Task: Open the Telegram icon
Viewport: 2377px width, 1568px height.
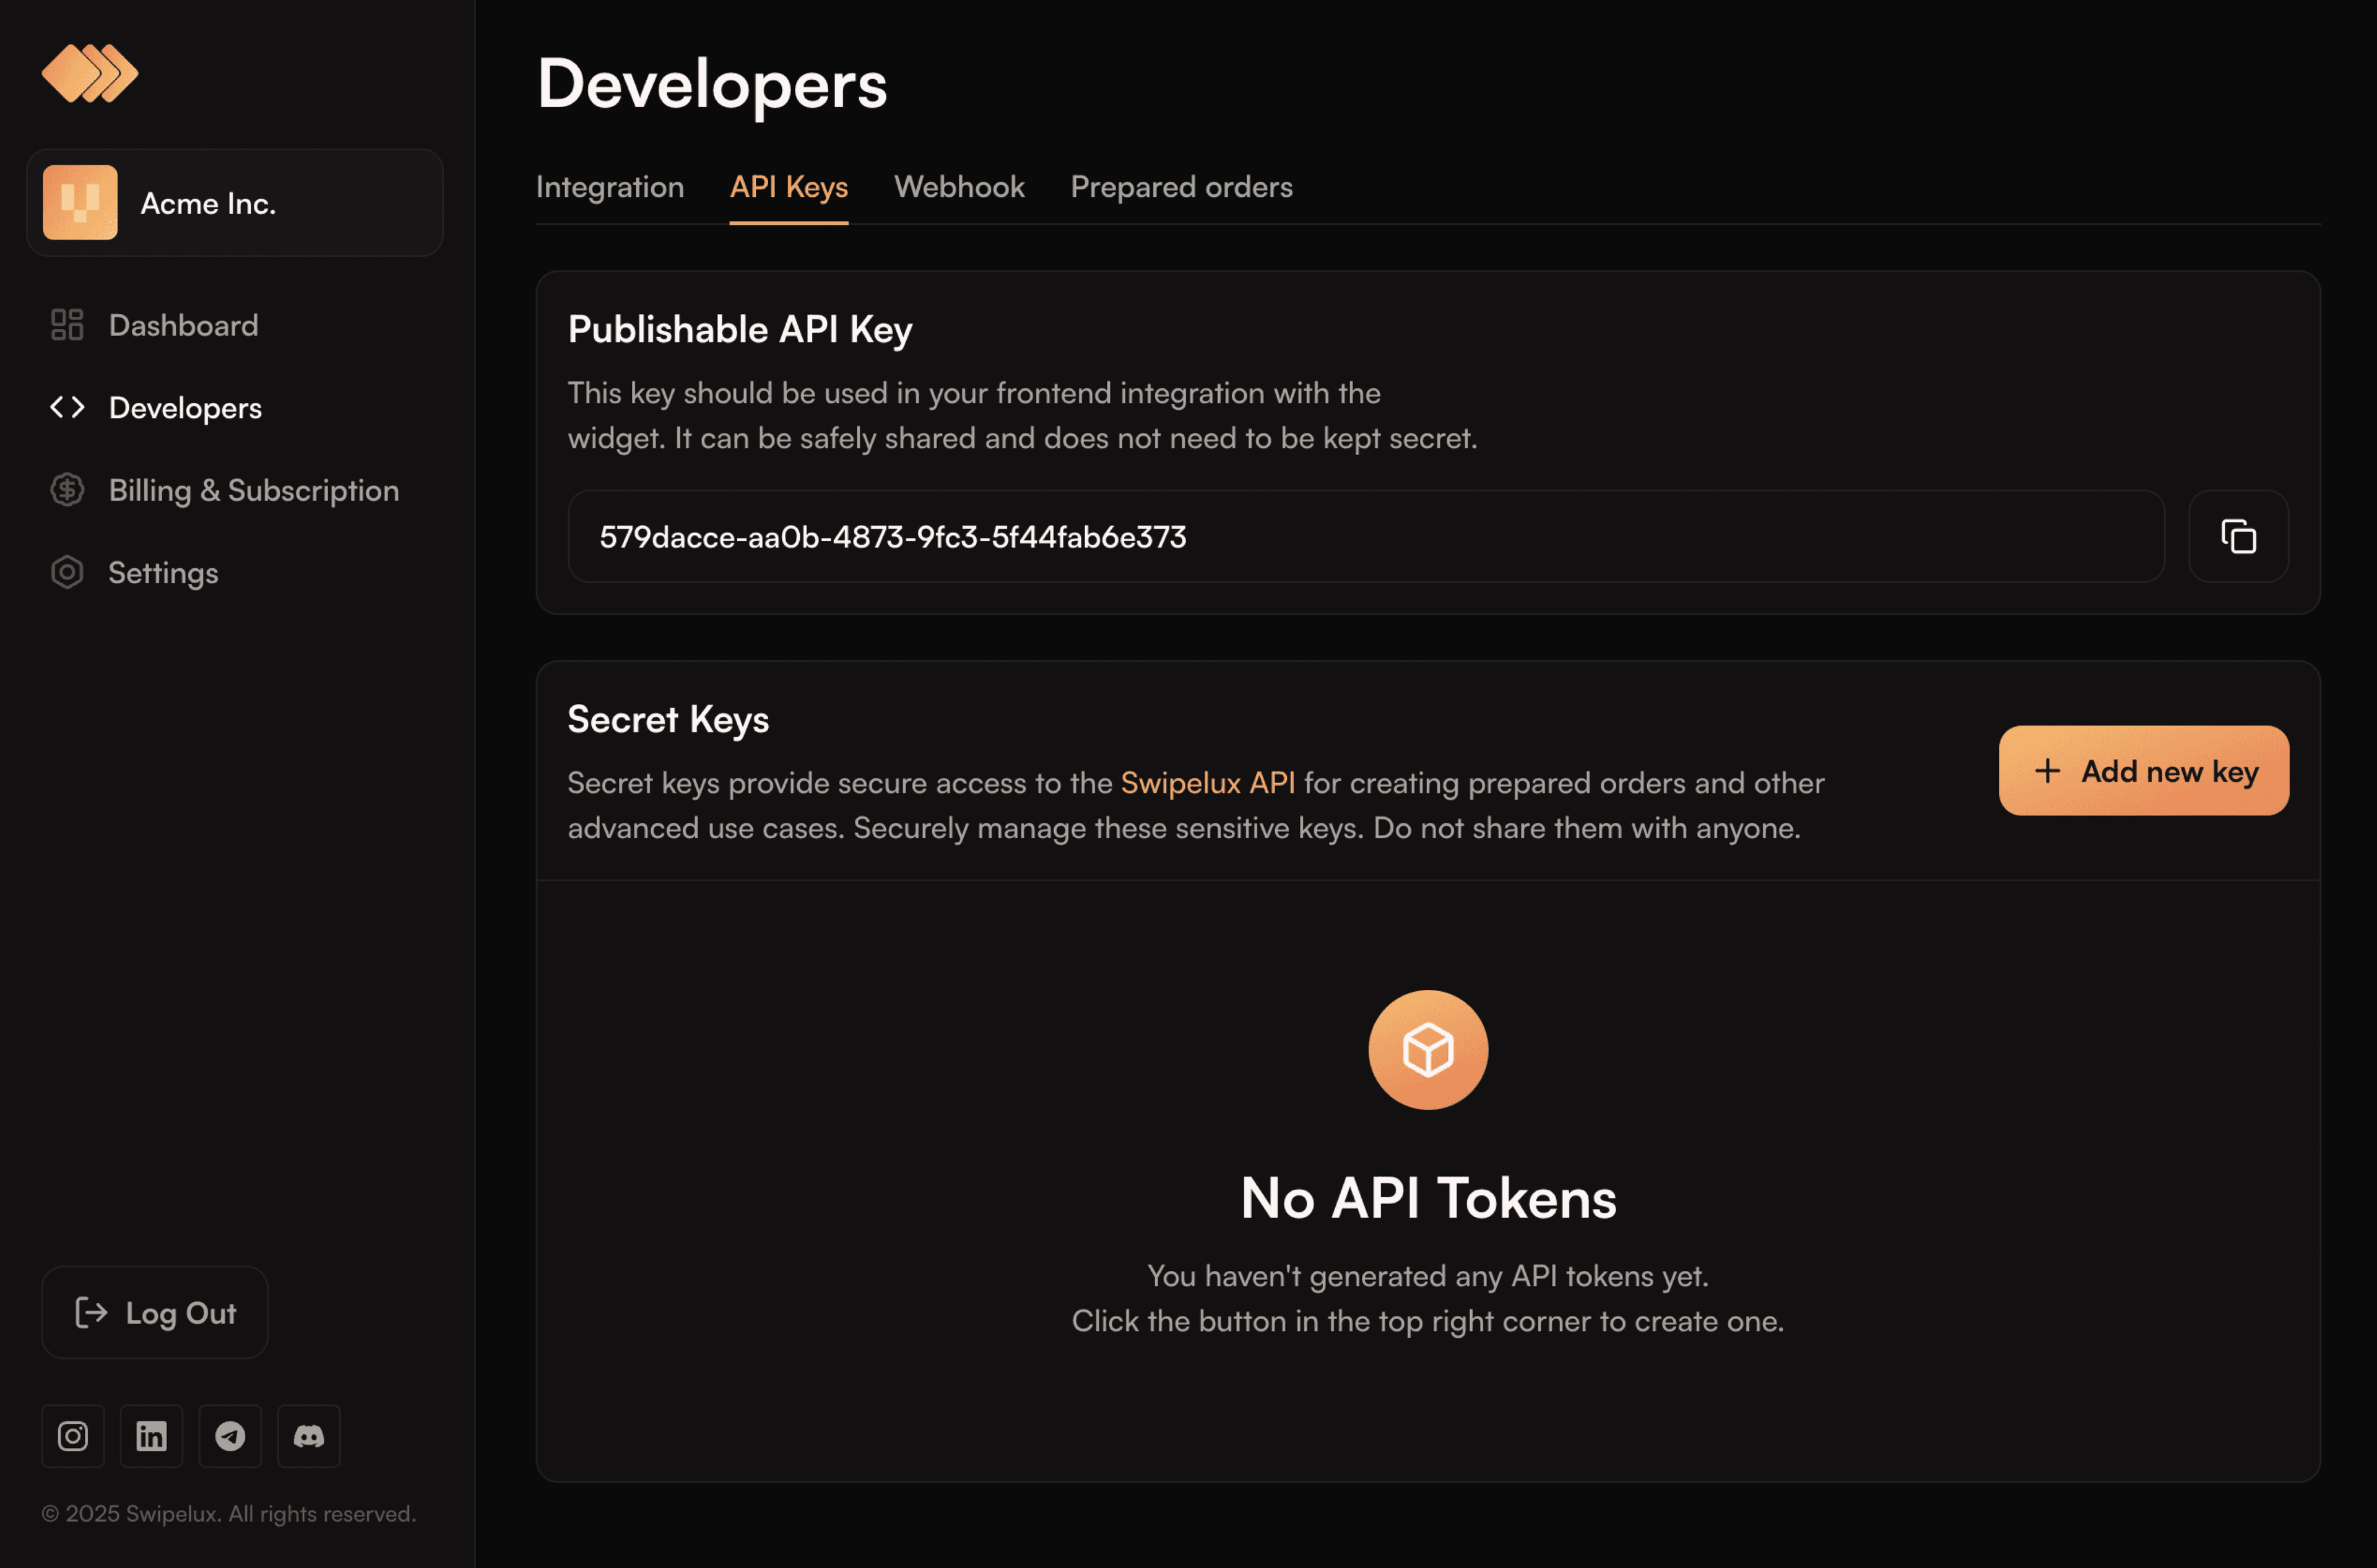Action: click(x=230, y=1436)
